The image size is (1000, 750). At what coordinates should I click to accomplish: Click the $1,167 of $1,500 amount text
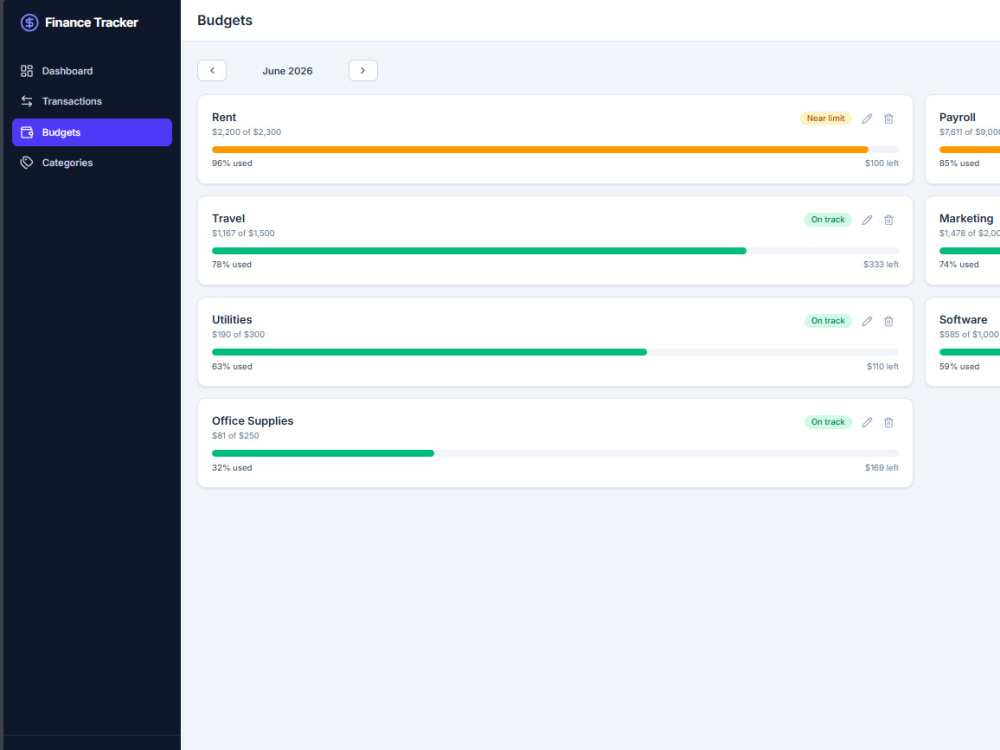(244, 233)
